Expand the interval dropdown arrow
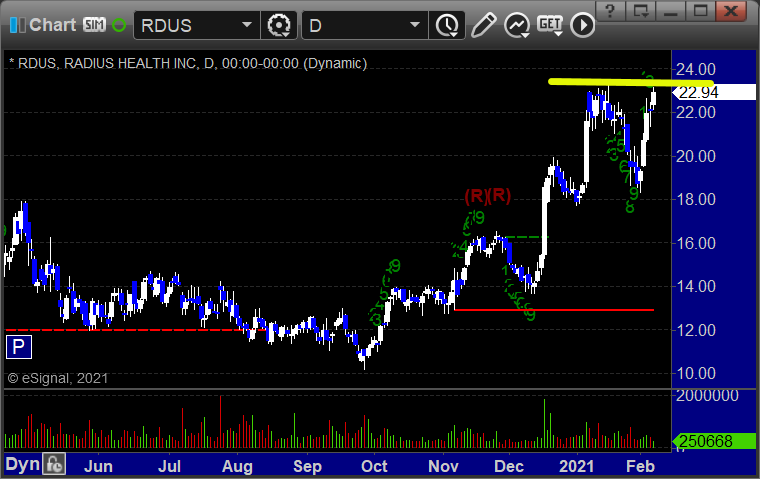 click(414, 24)
